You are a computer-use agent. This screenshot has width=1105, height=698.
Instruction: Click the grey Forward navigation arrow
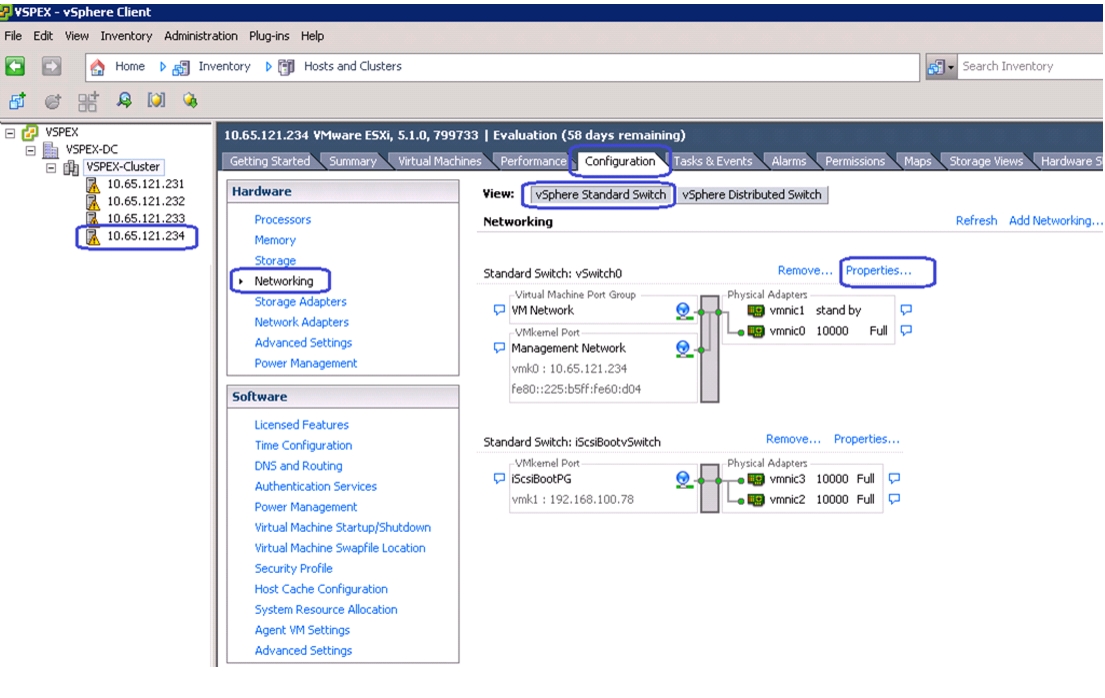(51, 66)
